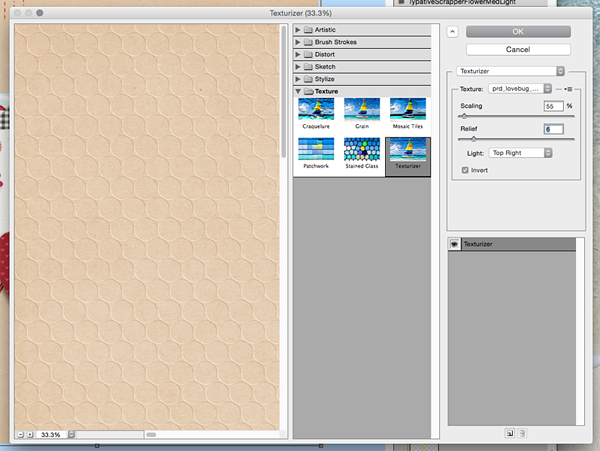Click the Brush Strokes folder icon
Screen dimensions: 600x451
(x=308, y=42)
